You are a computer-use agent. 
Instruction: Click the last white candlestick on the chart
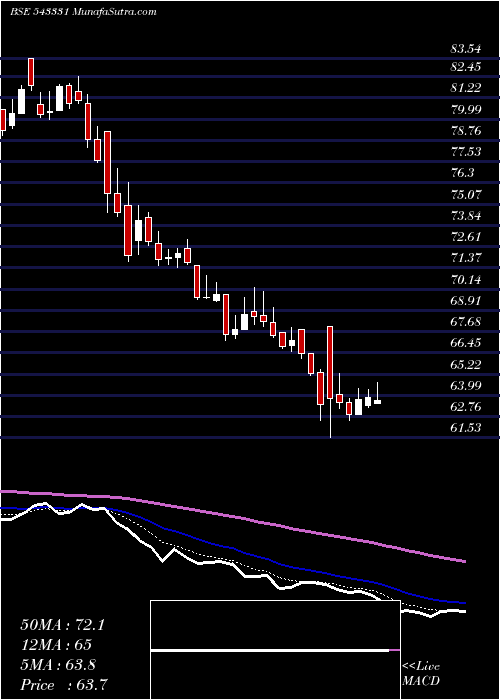[377, 402]
